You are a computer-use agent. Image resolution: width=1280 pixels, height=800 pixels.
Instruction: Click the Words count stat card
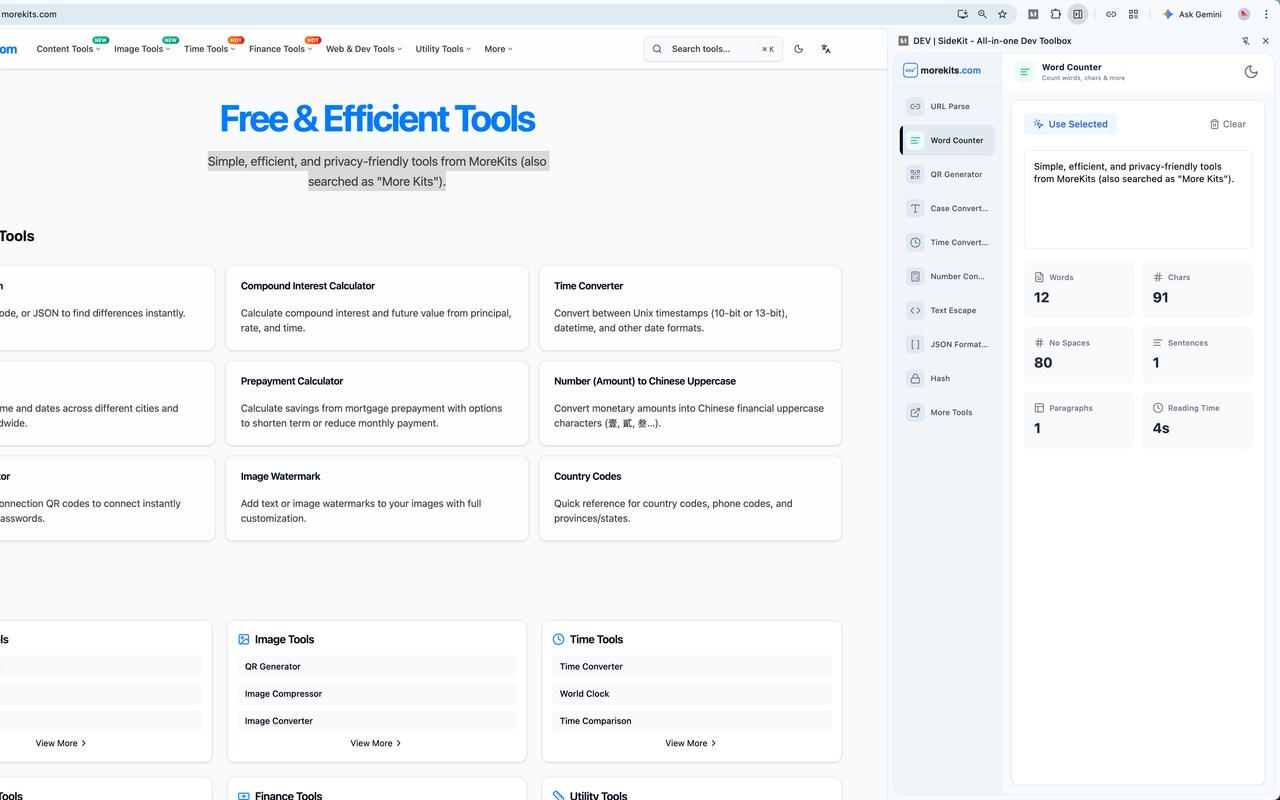pyautogui.click(x=1079, y=289)
